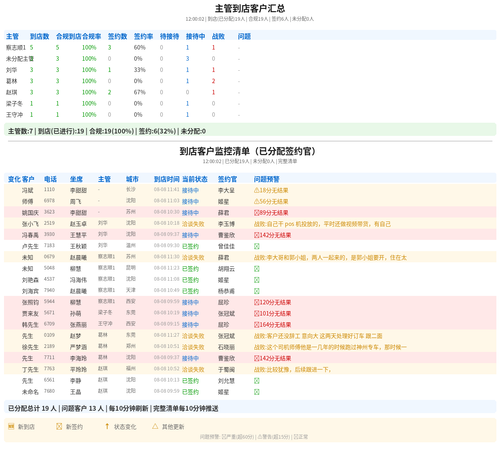Select the 签约率 column header
500x459 pixels.
pos(144,36)
